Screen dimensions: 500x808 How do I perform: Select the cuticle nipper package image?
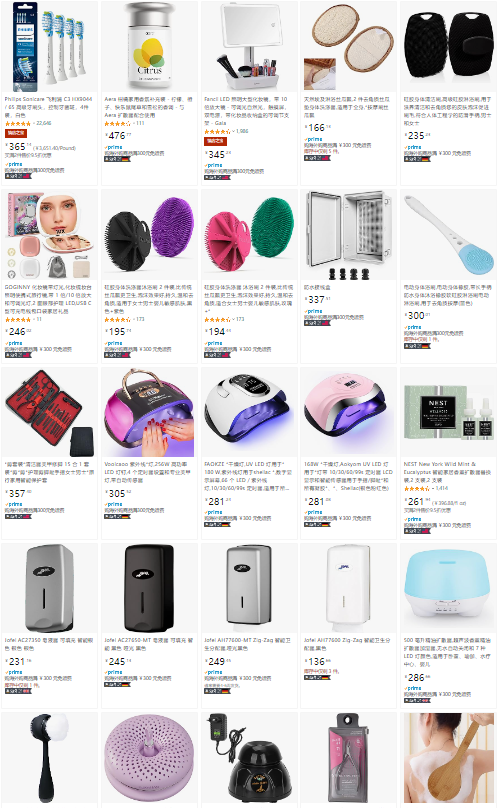(x=349, y=758)
